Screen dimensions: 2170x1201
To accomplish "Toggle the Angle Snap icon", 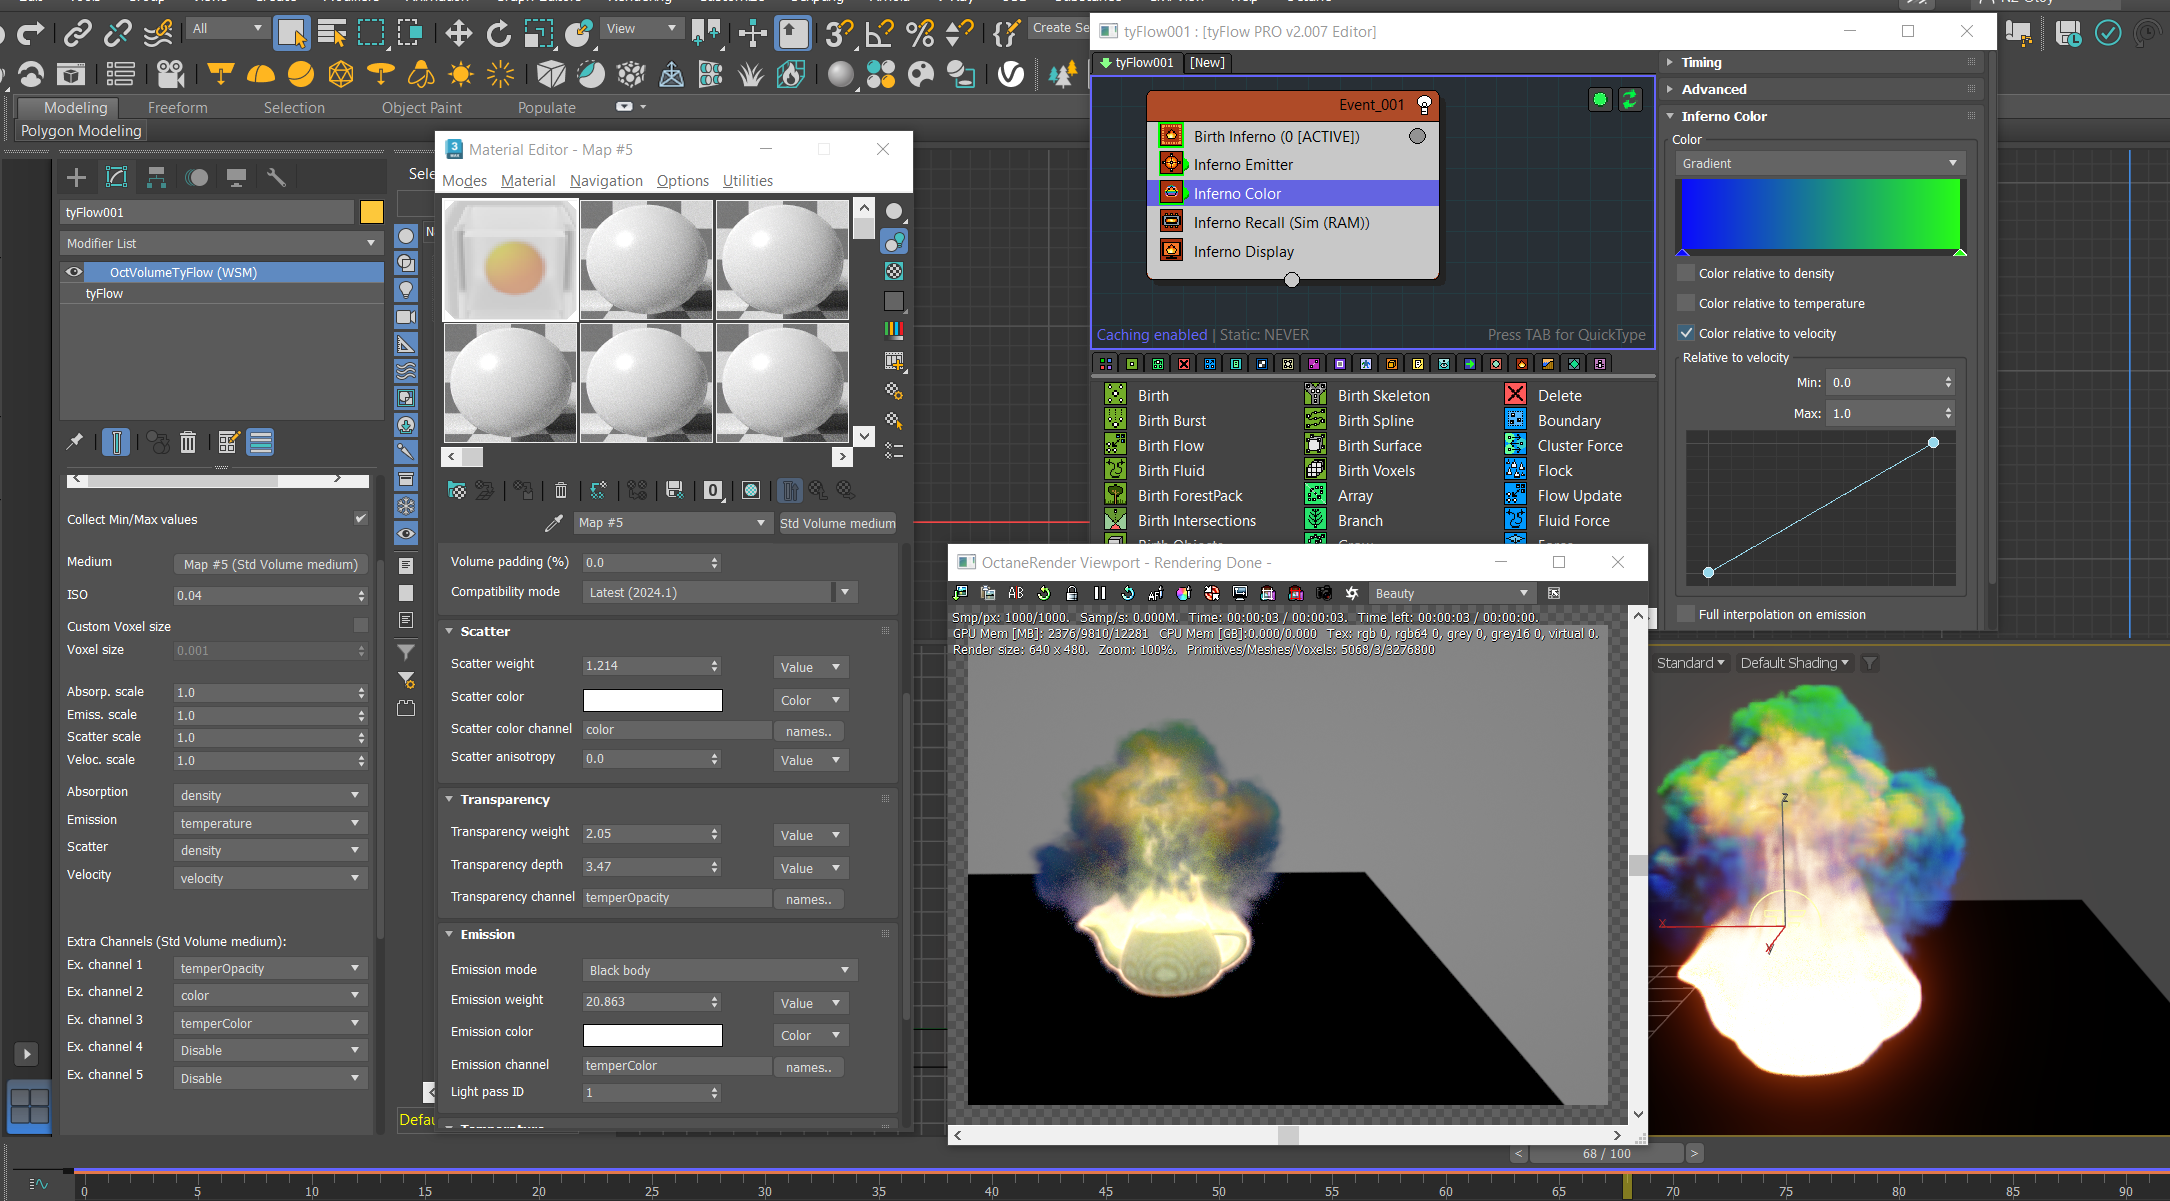I will (879, 33).
